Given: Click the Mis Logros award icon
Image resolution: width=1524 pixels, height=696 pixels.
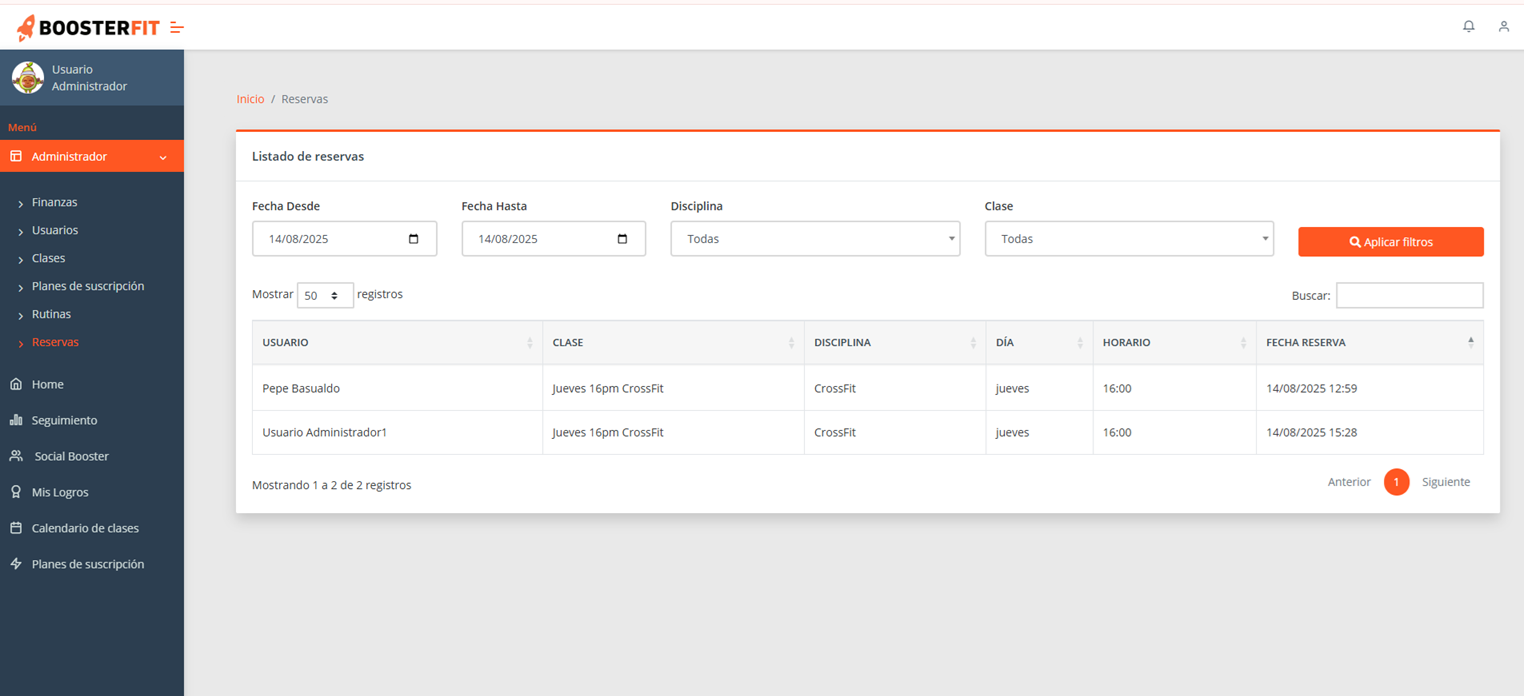Looking at the screenshot, I should (16, 492).
